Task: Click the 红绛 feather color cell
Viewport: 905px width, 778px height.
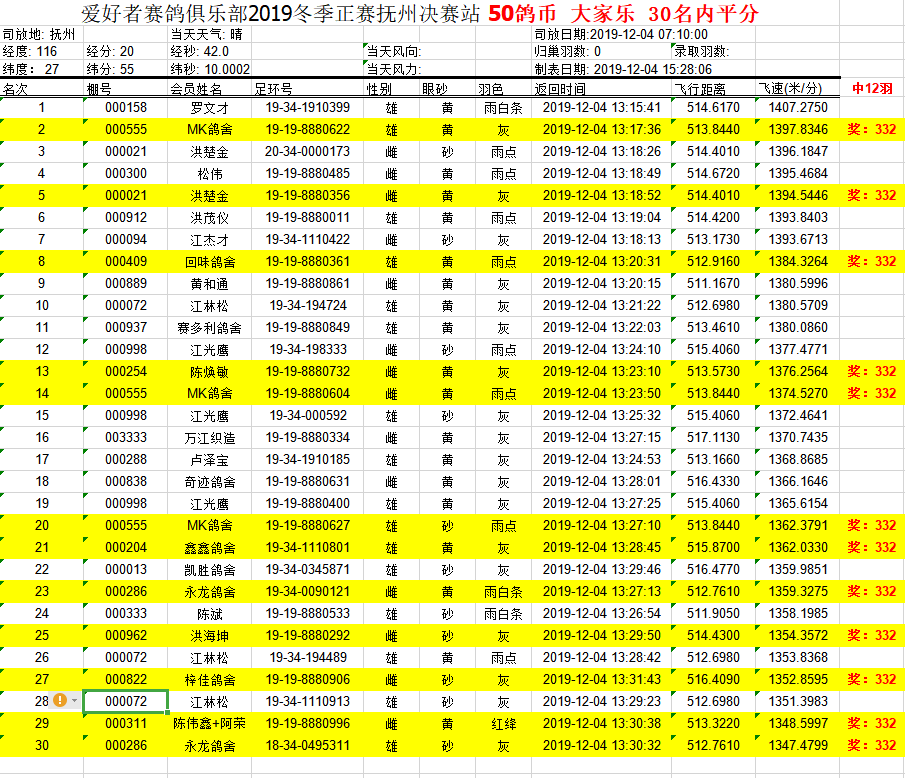Action: click(x=503, y=724)
